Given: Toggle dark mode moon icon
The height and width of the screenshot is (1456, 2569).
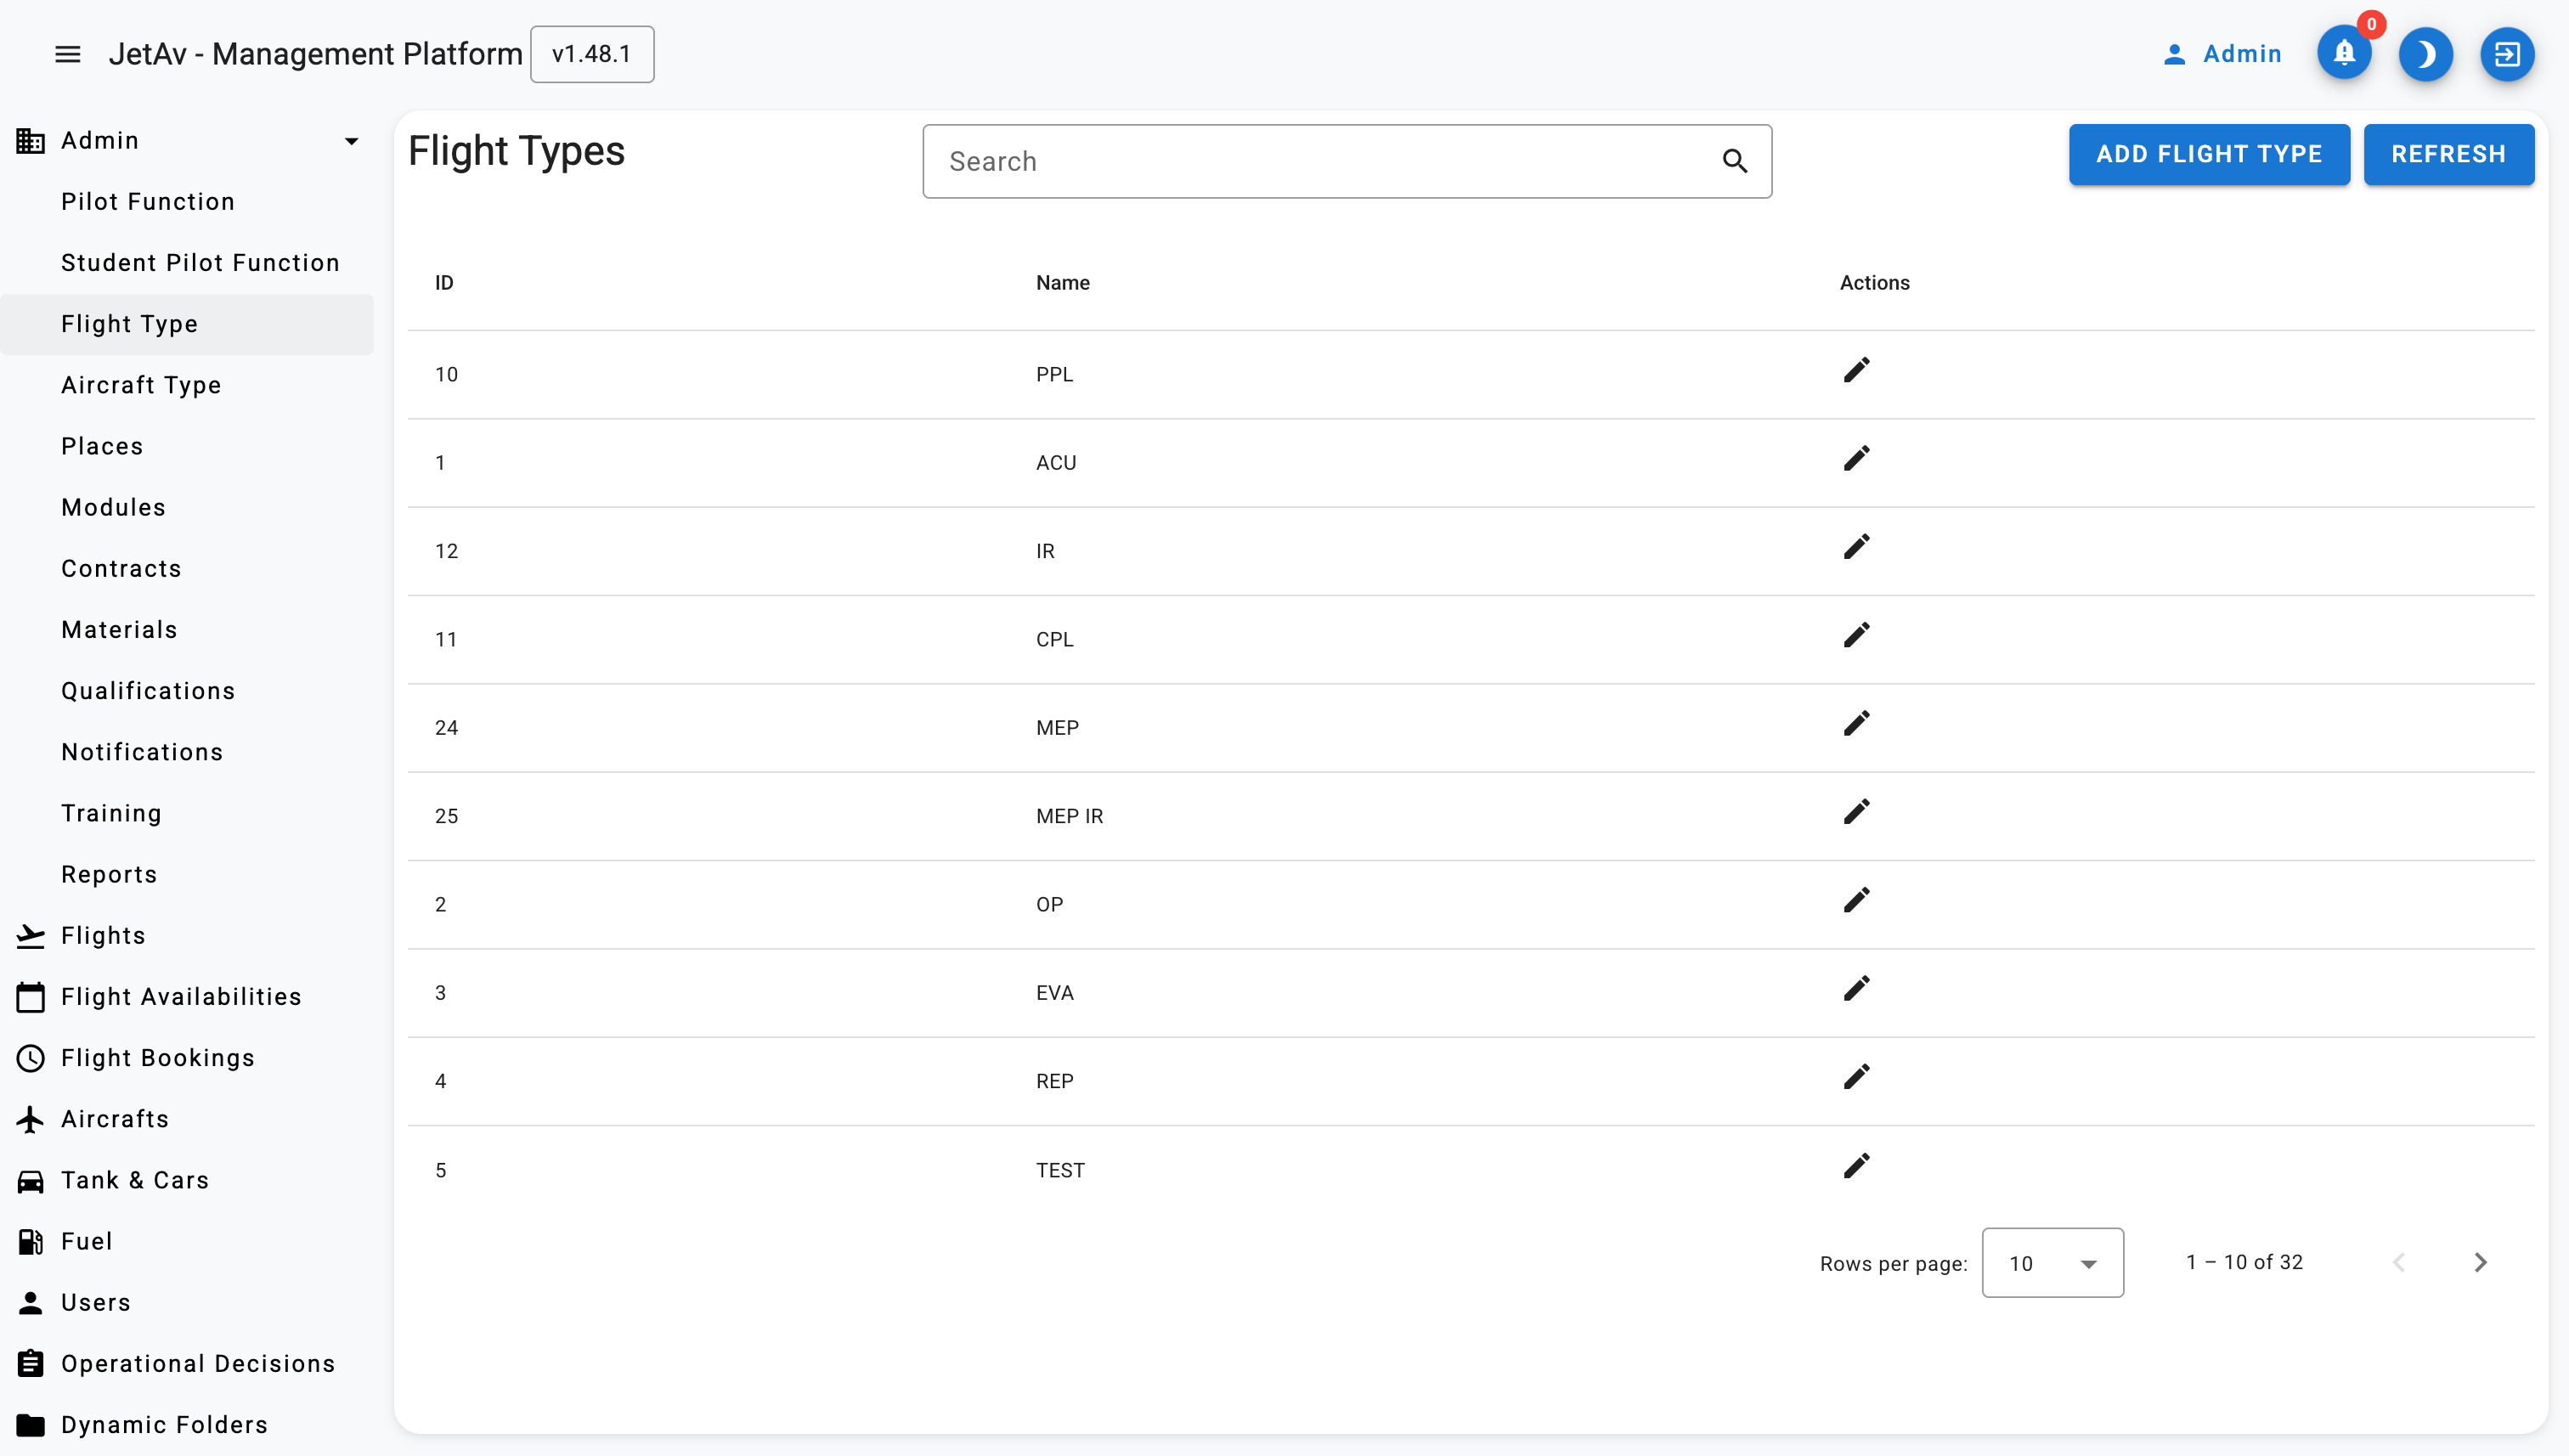Looking at the screenshot, I should coord(2425,54).
